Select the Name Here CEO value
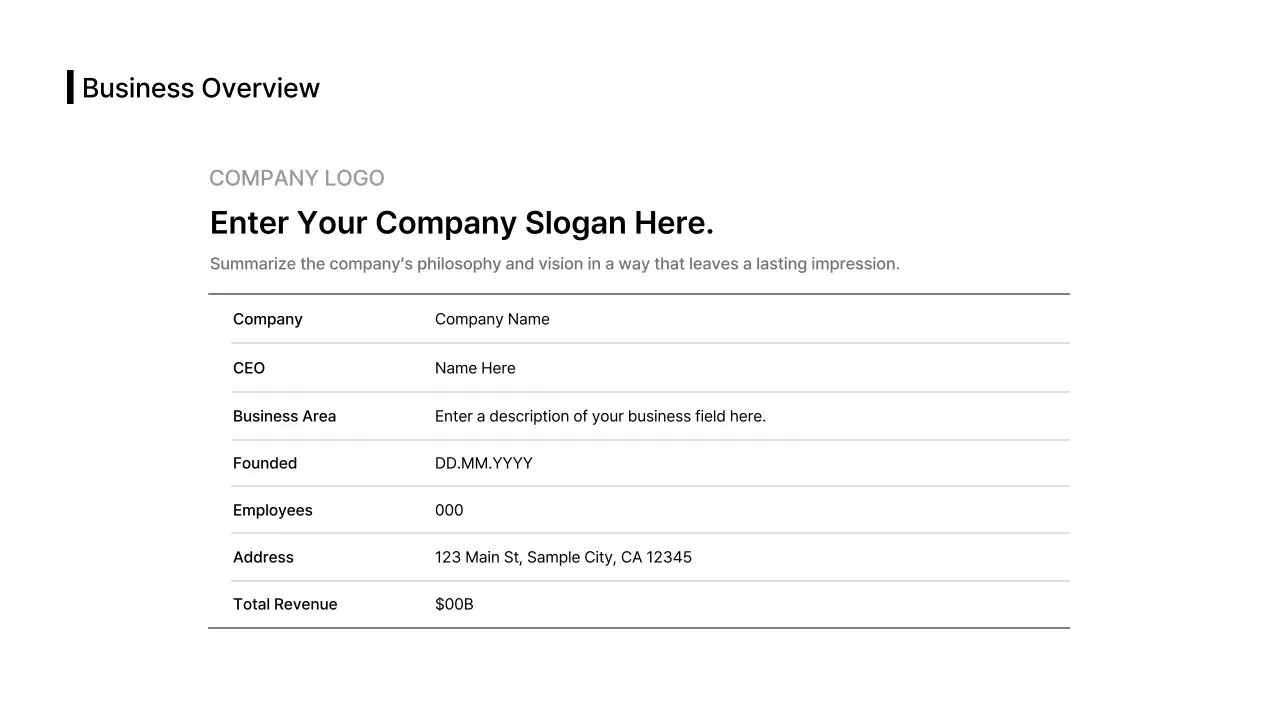This screenshot has width=1280, height=720. 475,368
